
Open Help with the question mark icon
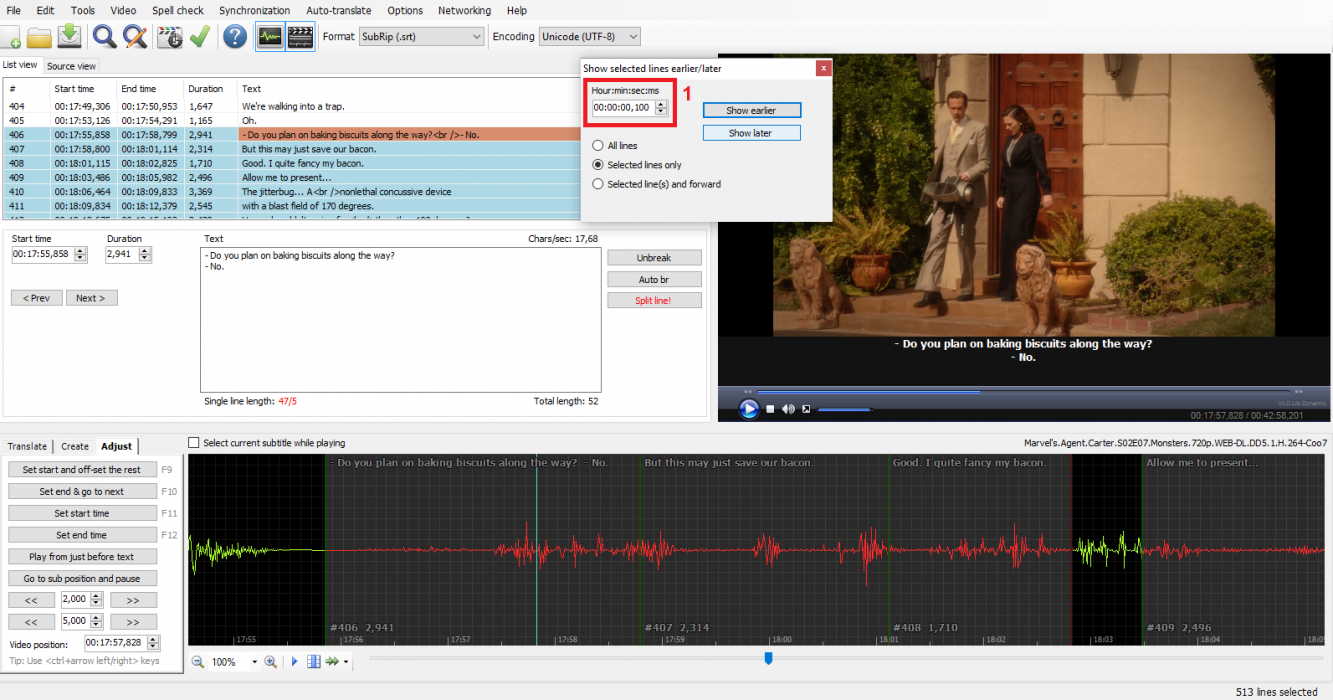click(235, 37)
